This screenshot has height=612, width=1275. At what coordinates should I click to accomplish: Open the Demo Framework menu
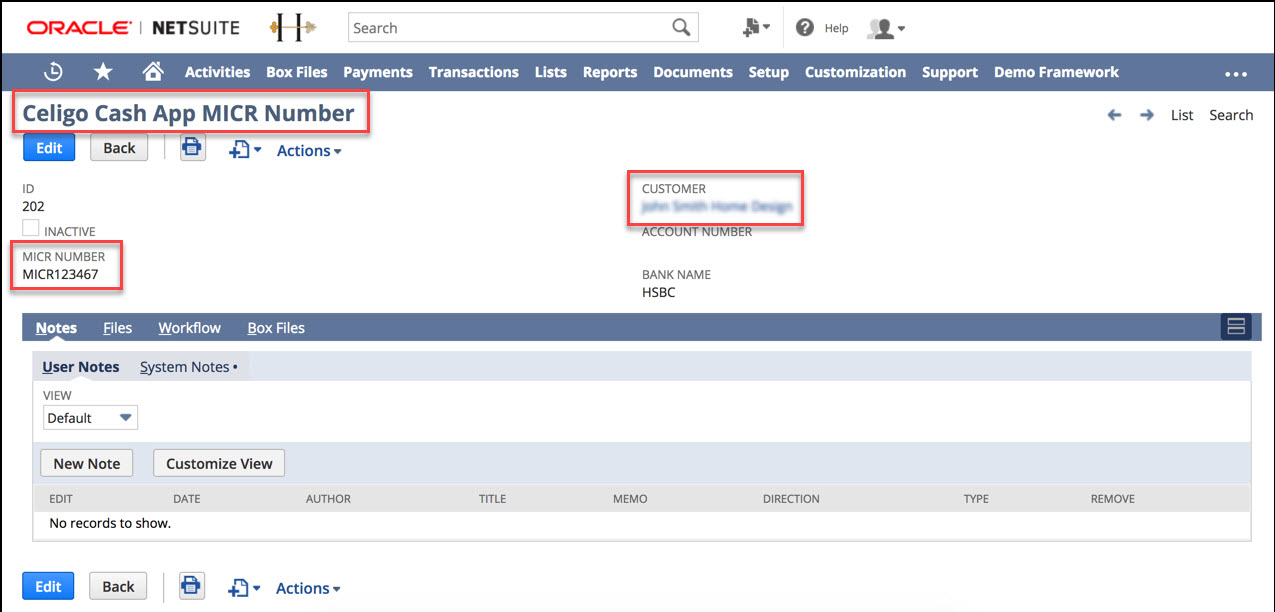pyautogui.click(x=1056, y=72)
